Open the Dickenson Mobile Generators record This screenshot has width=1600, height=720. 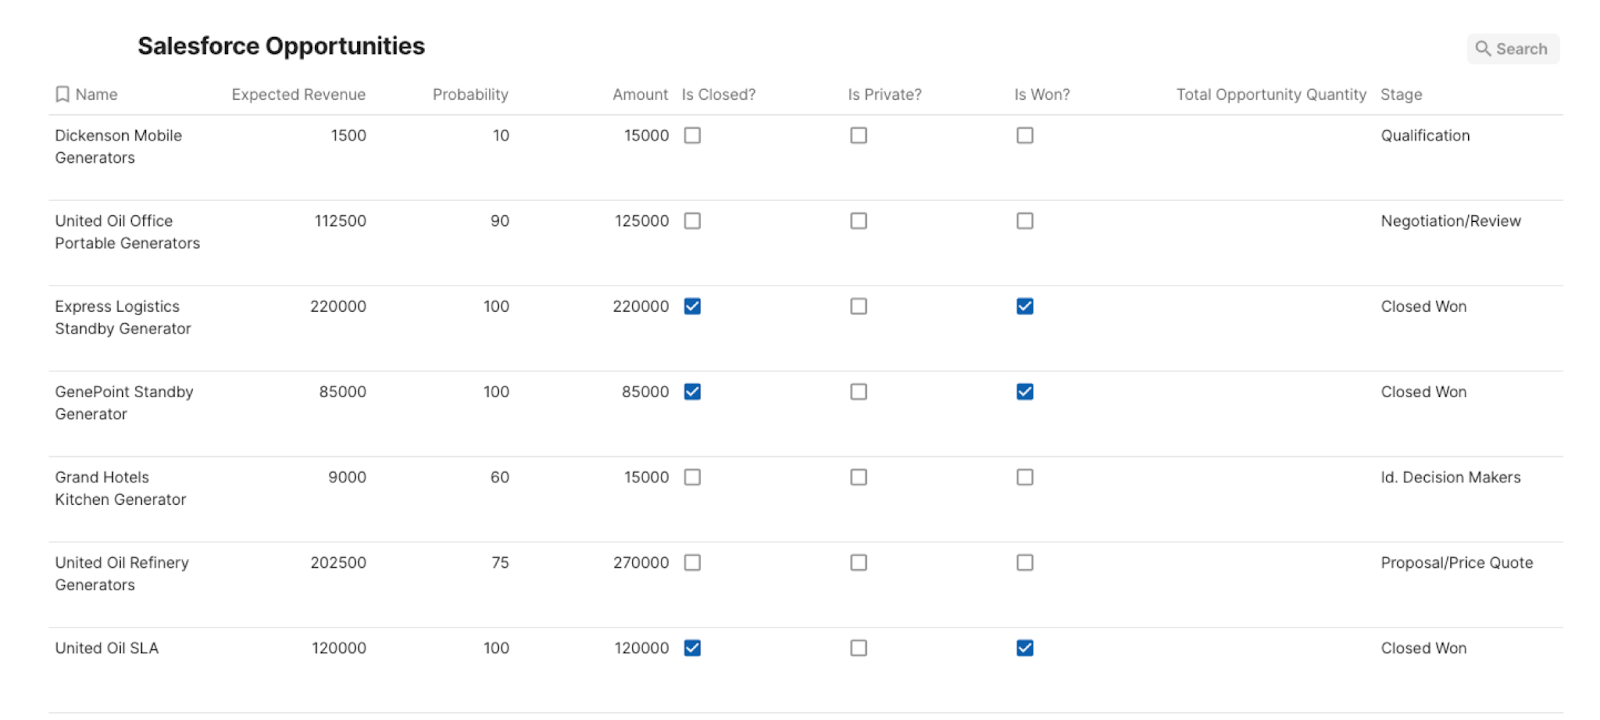point(118,146)
